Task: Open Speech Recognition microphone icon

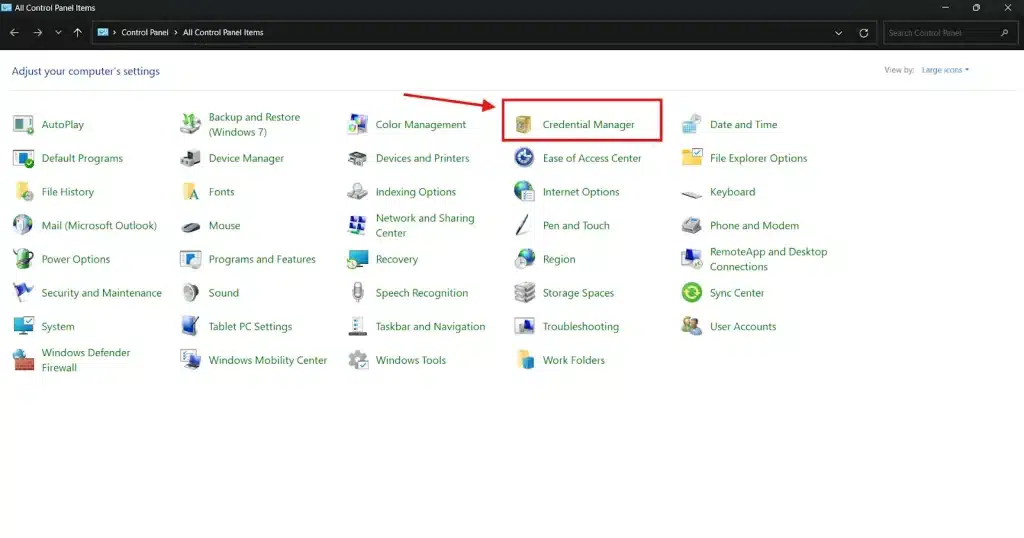Action: click(358, 292)
